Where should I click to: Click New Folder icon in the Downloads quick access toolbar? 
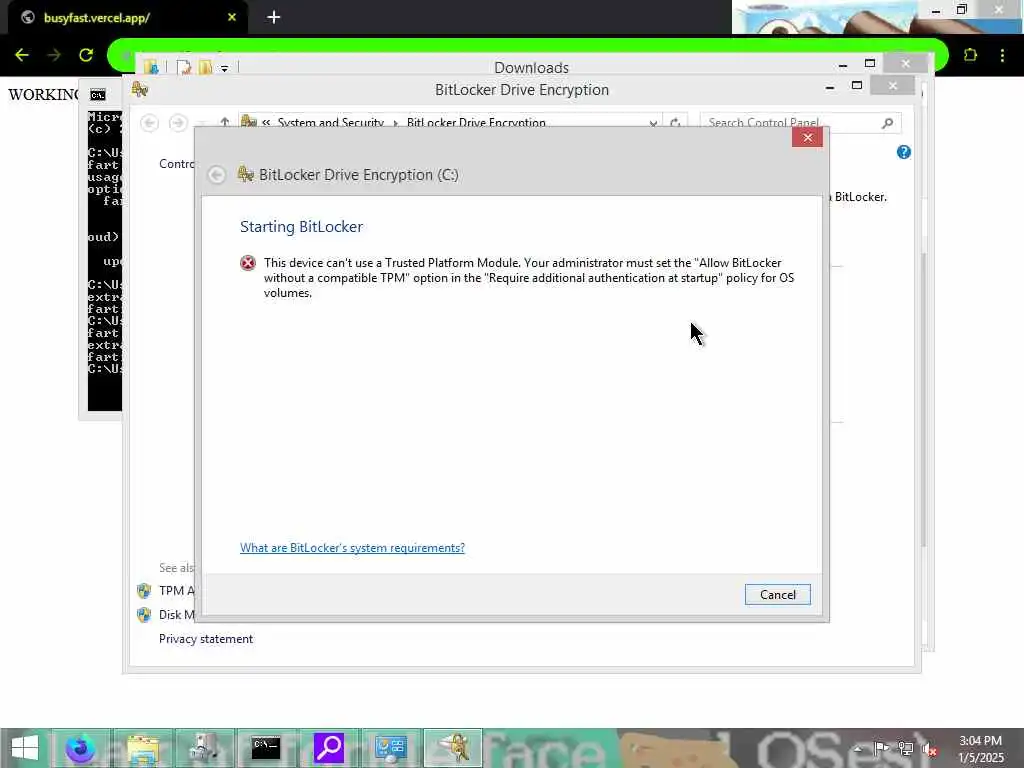[205, 67]
